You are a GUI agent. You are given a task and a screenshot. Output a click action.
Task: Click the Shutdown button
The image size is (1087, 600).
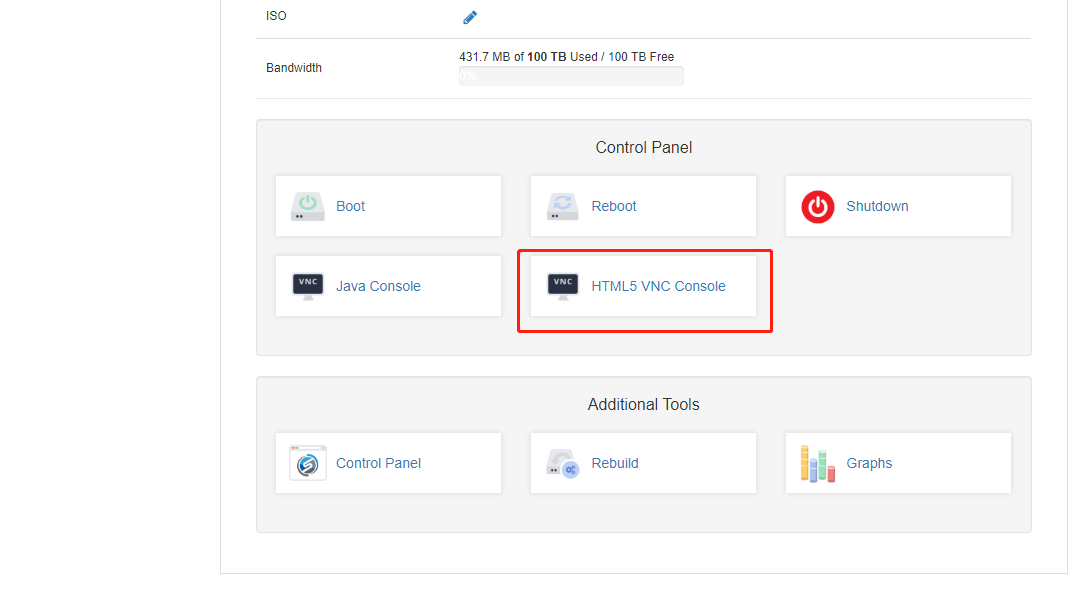coord(877,205)
